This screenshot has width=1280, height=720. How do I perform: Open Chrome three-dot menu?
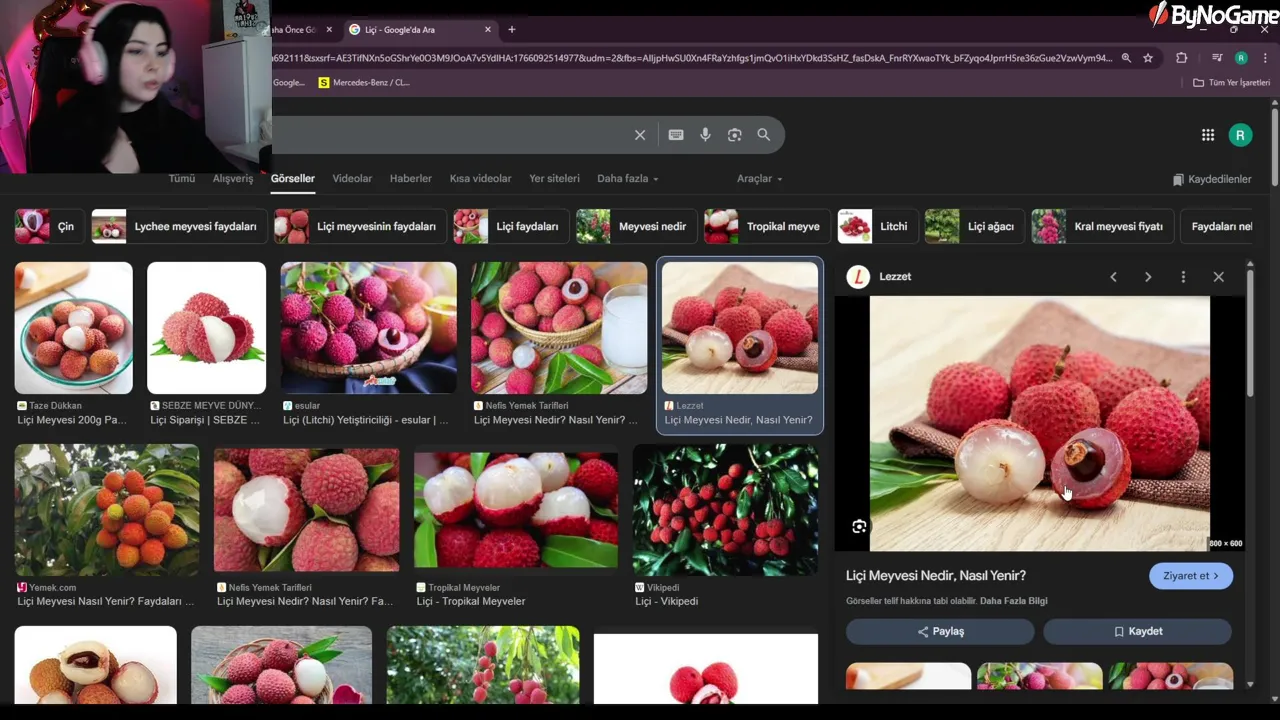pyautogui.click(x=1265, y=58)
